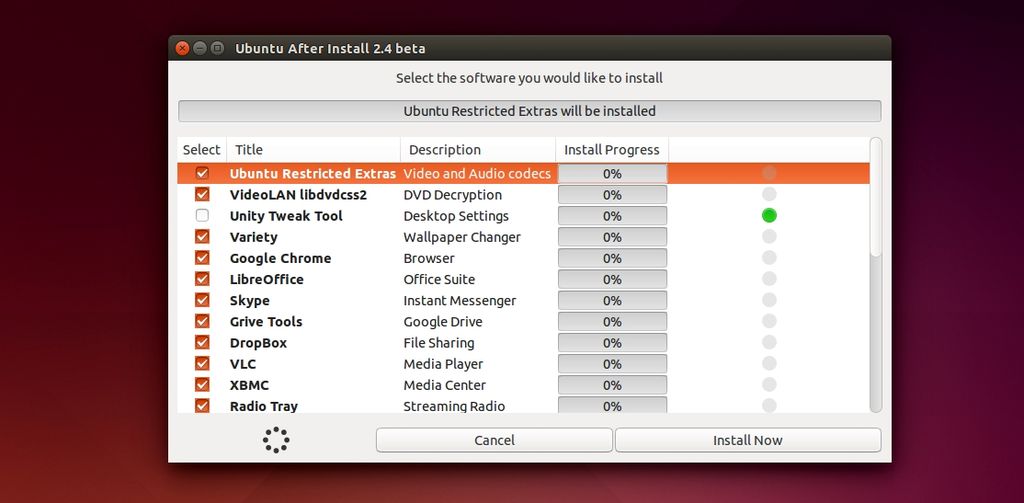Click the Google Chrome 0% progress bar
The width and height of the screenshot is (1024, 503).
(x=613, y=258)
